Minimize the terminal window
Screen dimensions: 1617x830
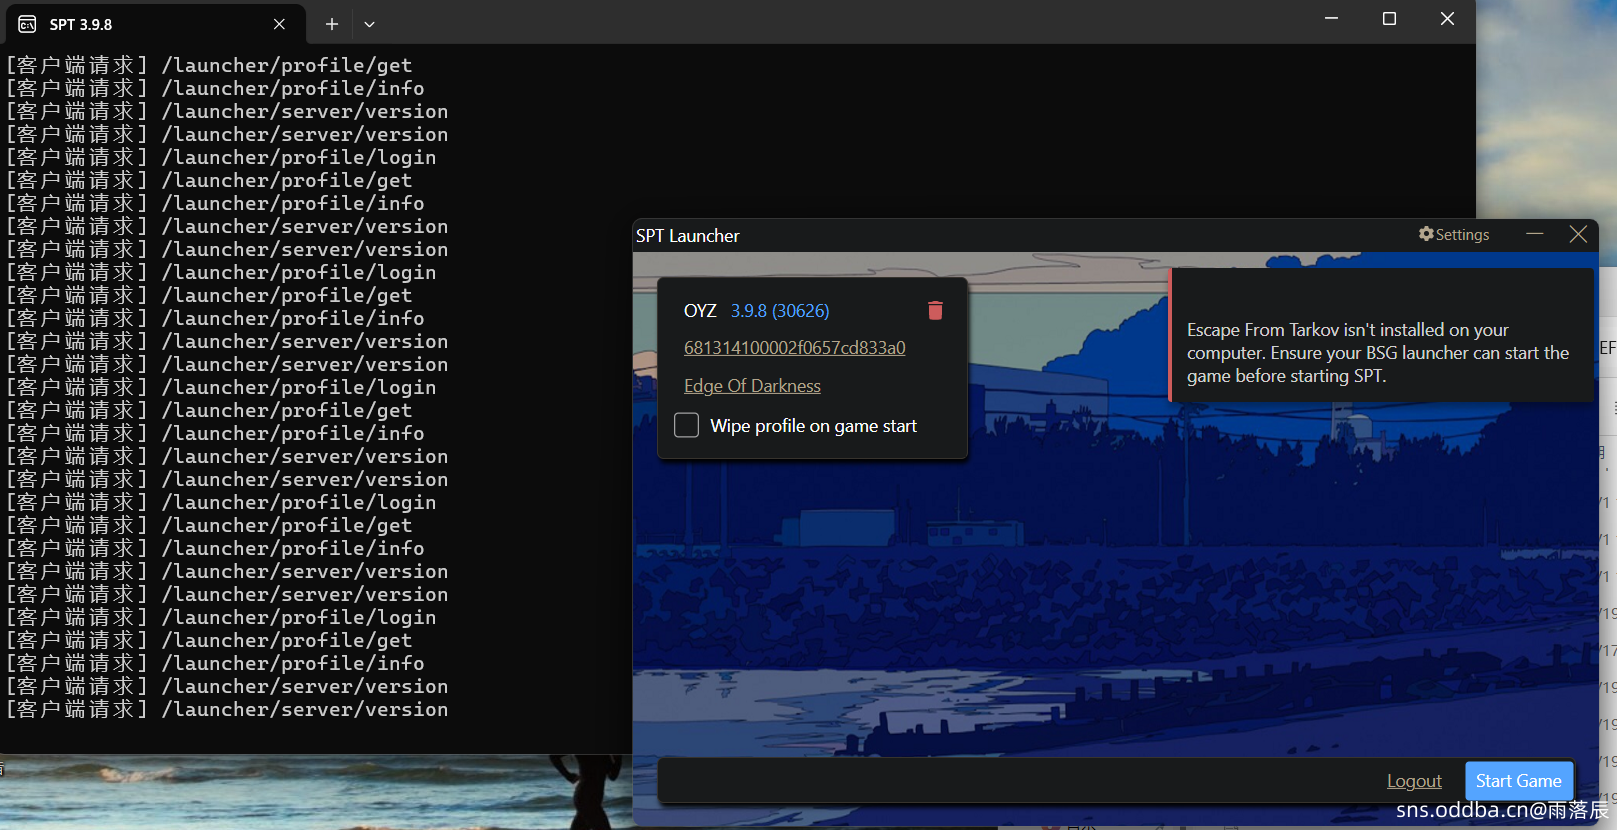pyautogui.click(x=1331, y=19)
